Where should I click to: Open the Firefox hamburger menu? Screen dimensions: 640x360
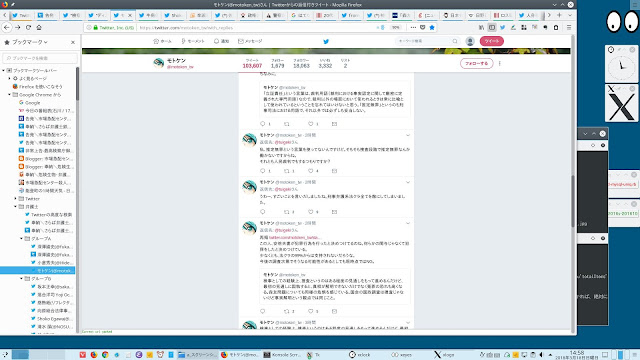569,27
